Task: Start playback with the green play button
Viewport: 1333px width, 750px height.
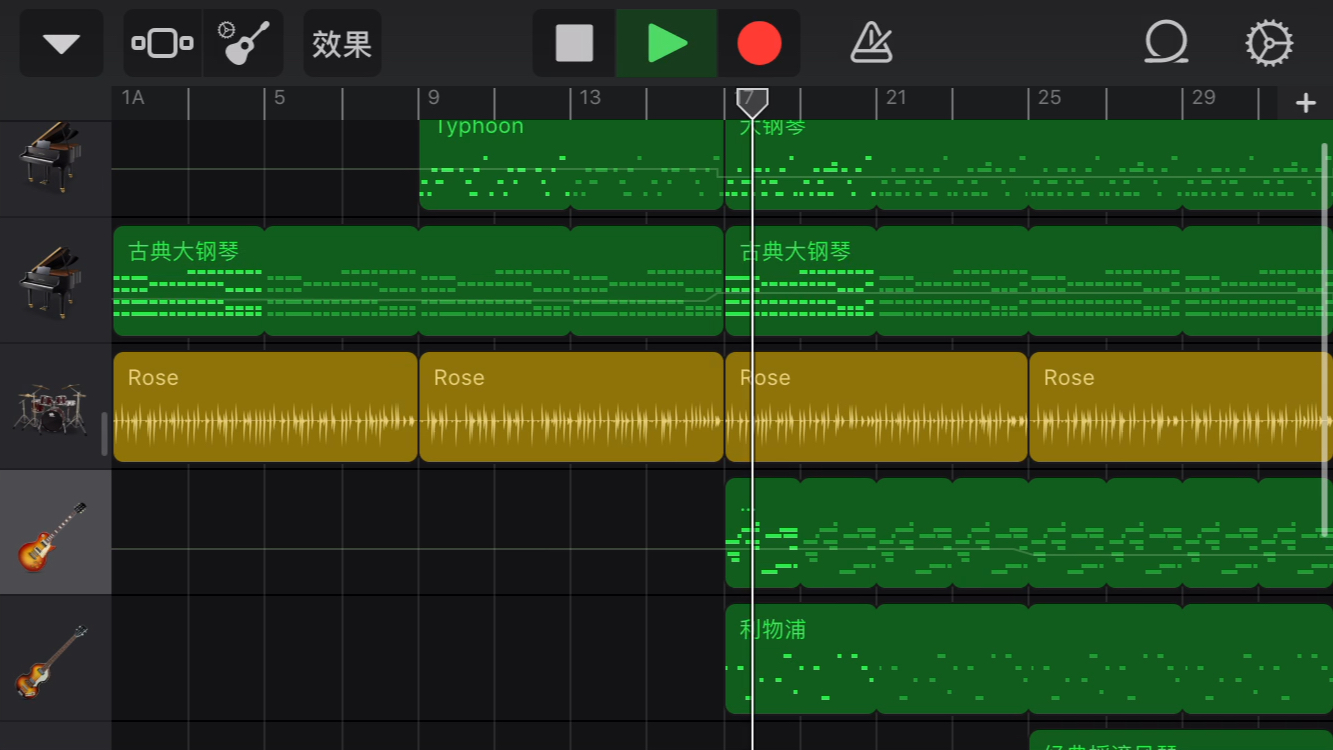Action: click(x=666, y=44)
